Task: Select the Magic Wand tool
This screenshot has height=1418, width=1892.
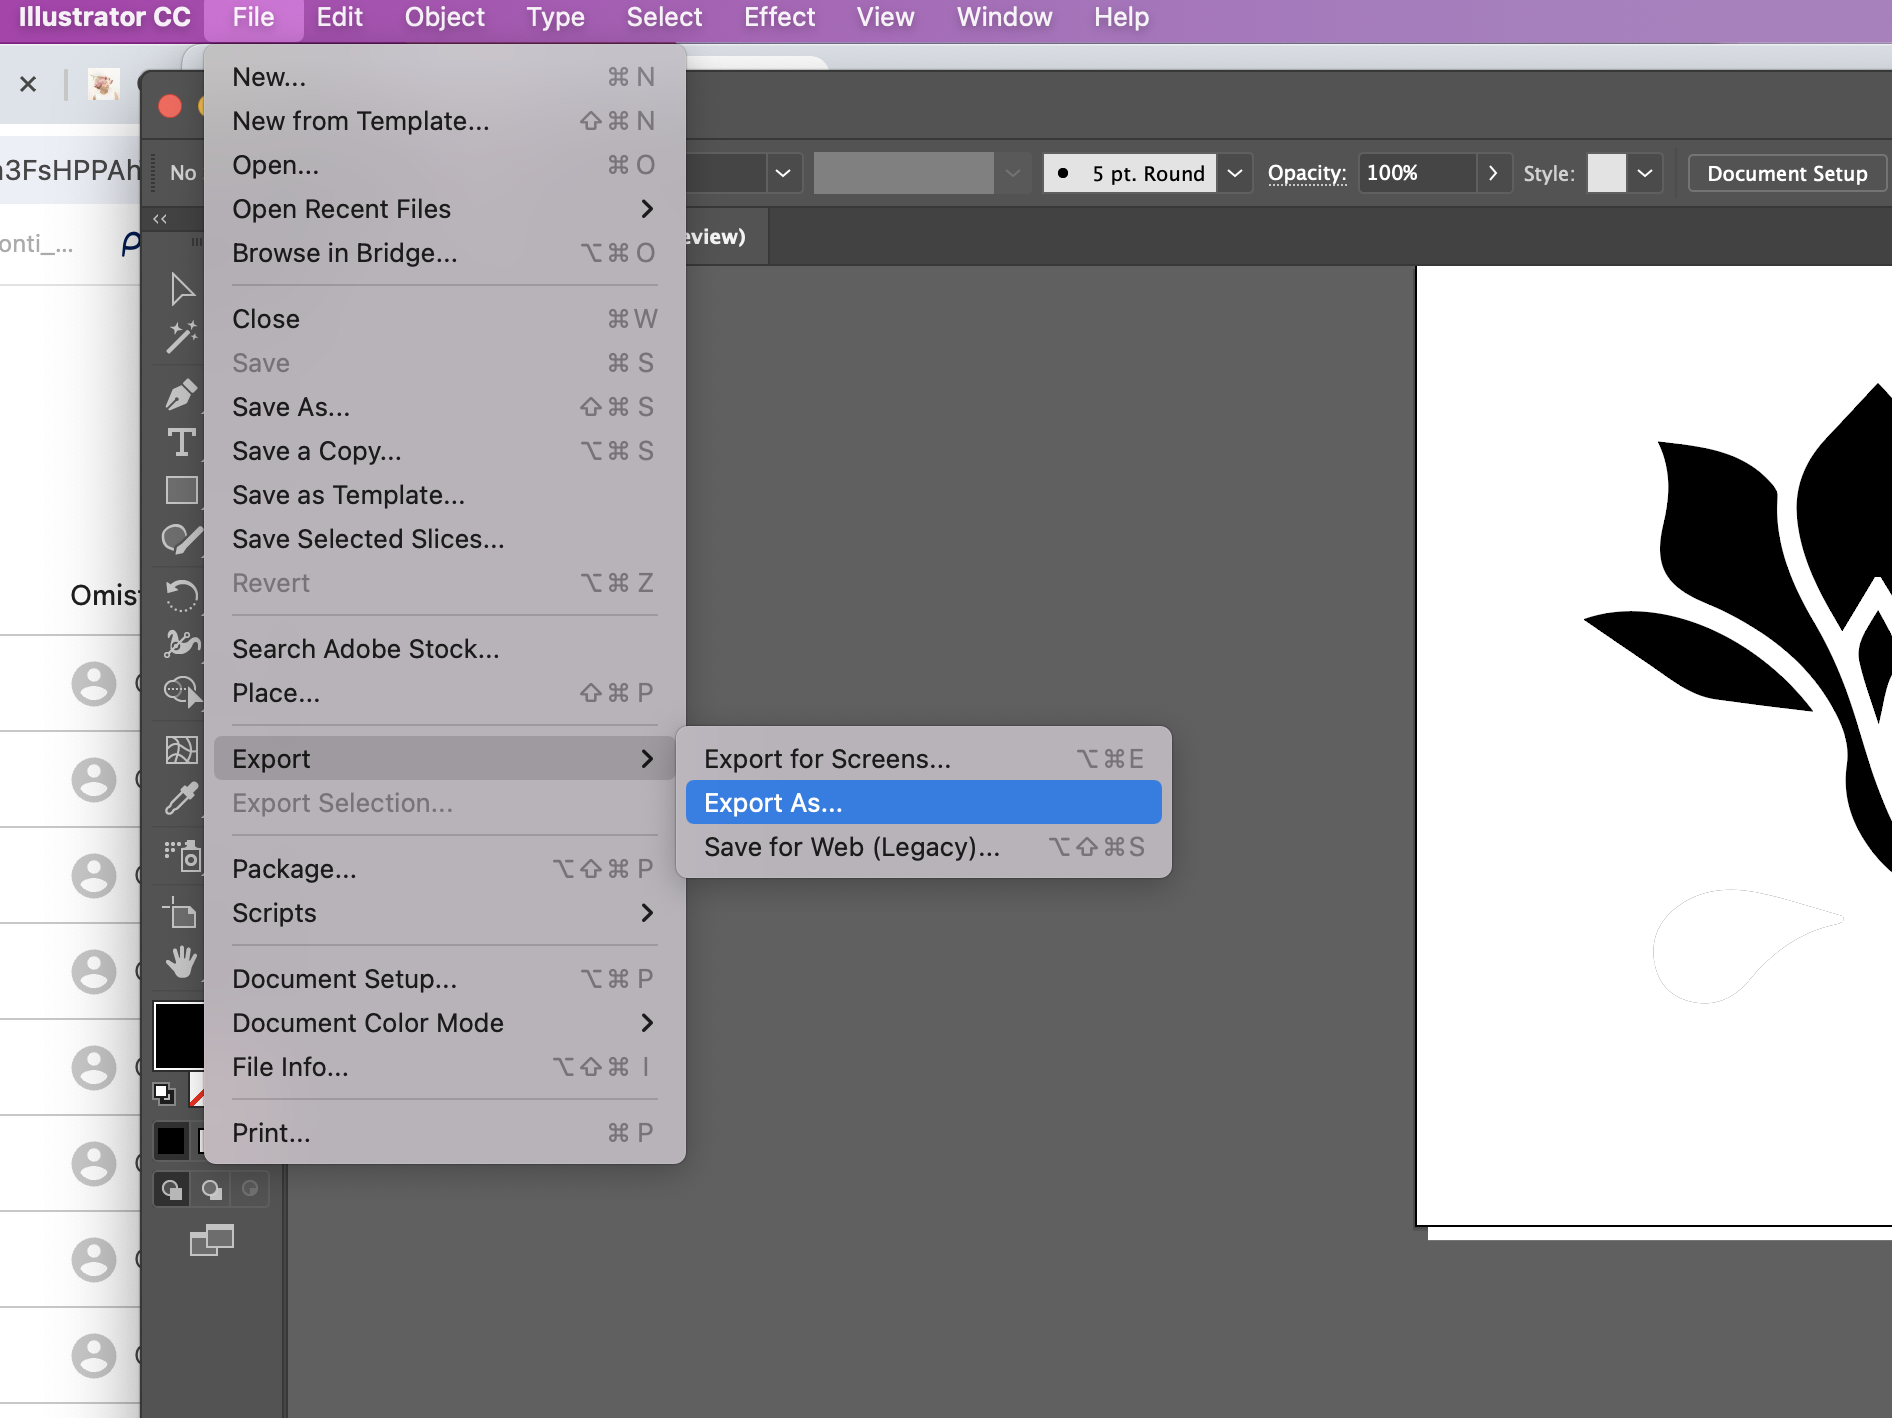Action: click(x=181, y=337)
